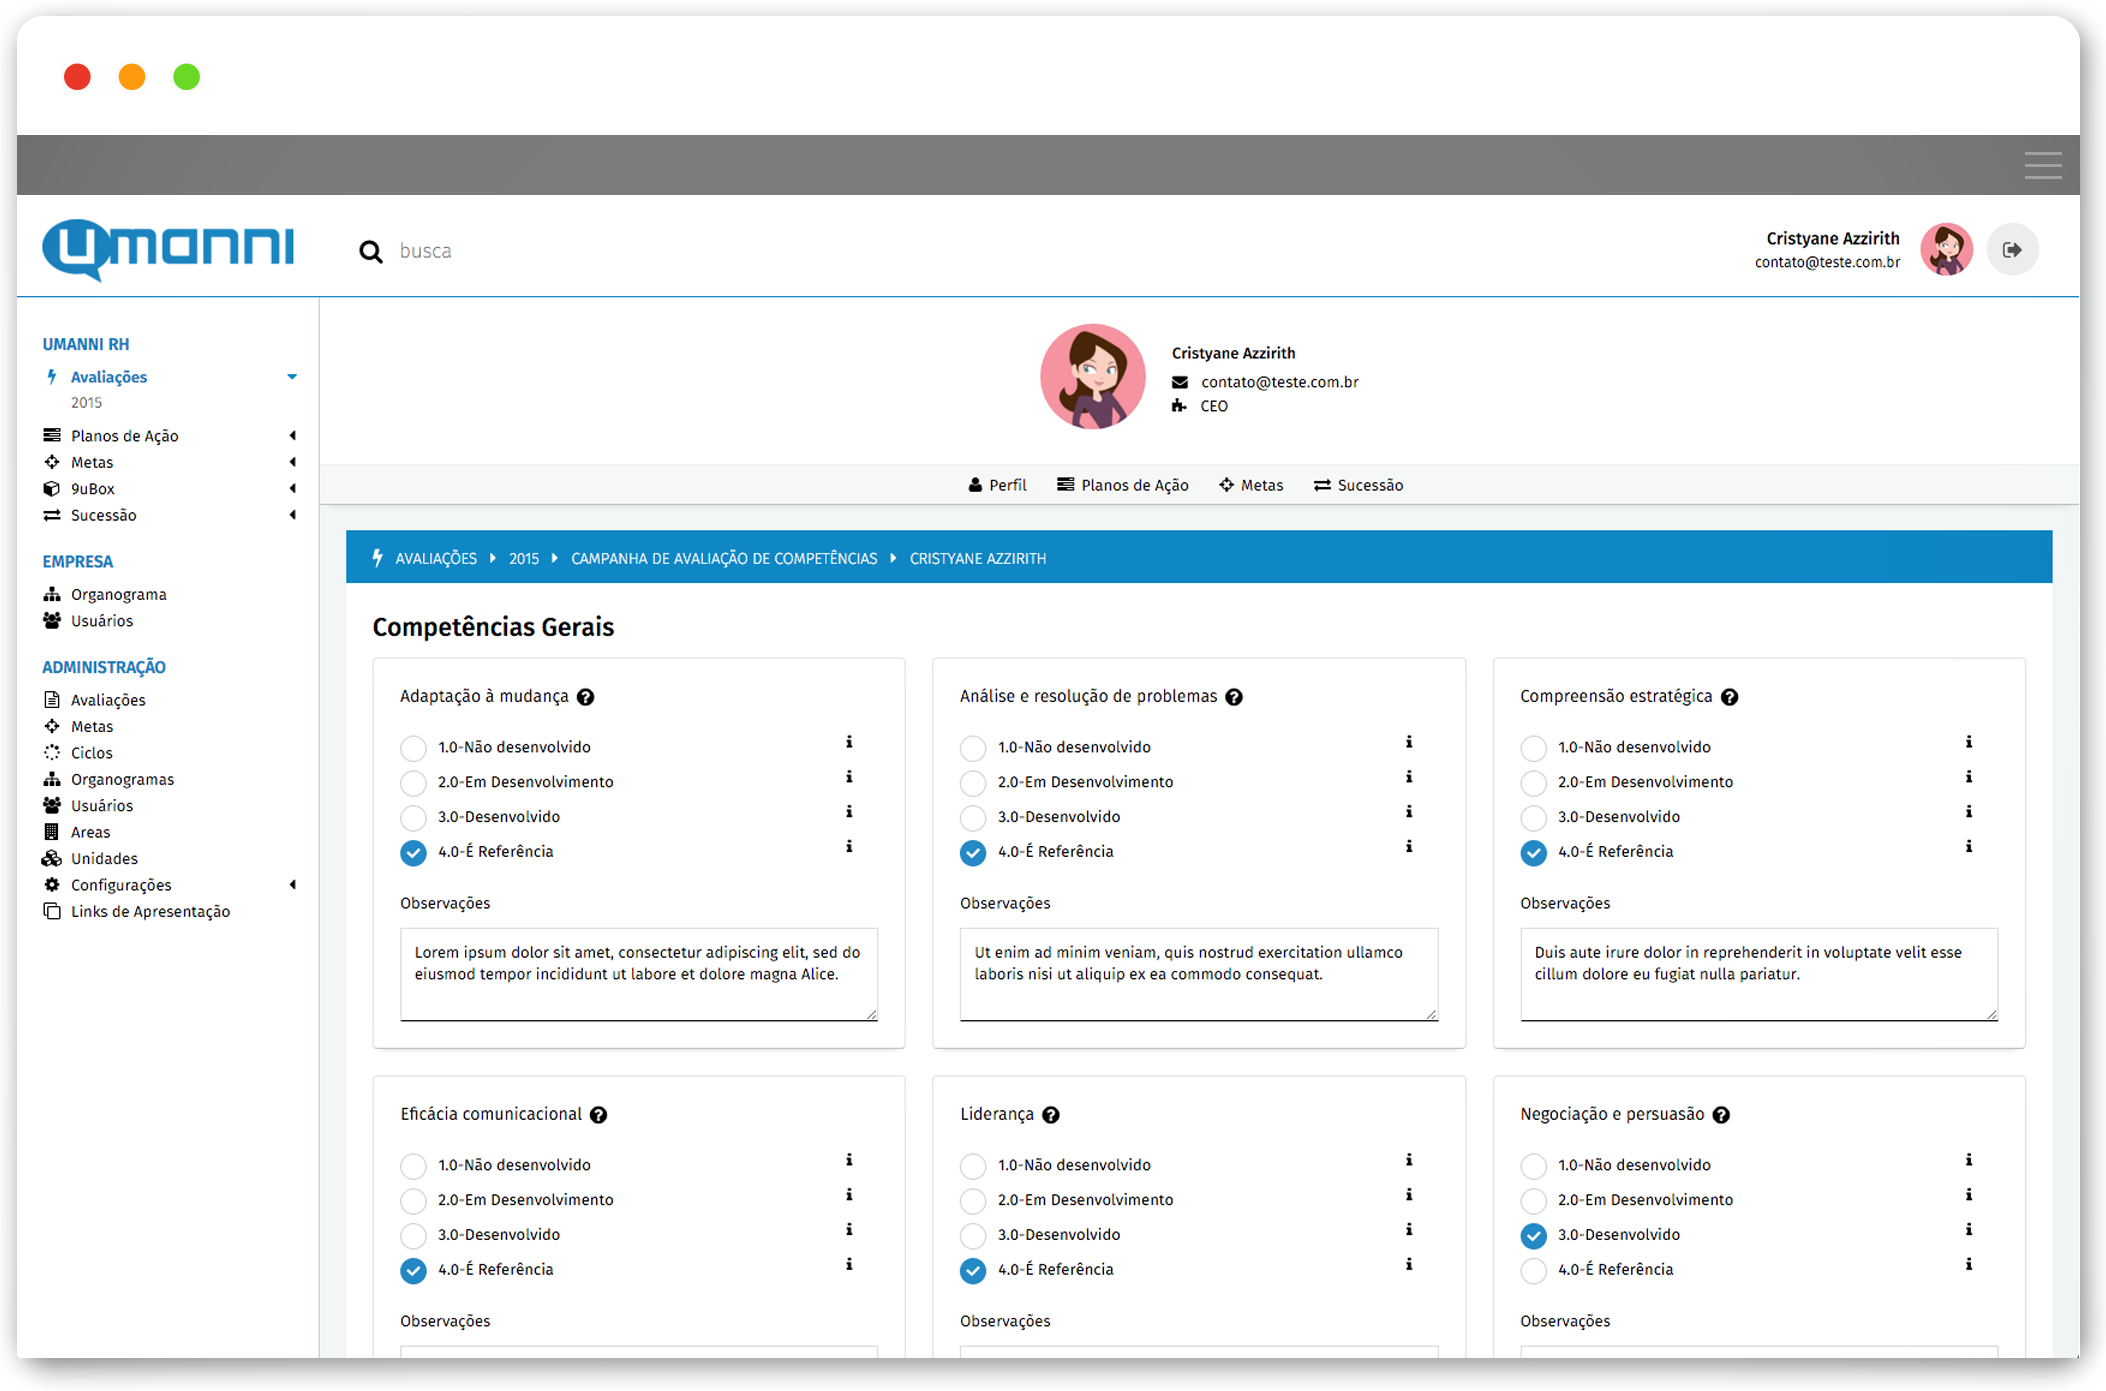Open Organograma under Empresa
The image size is (2106, 1391).
click(x=118, y=595)
